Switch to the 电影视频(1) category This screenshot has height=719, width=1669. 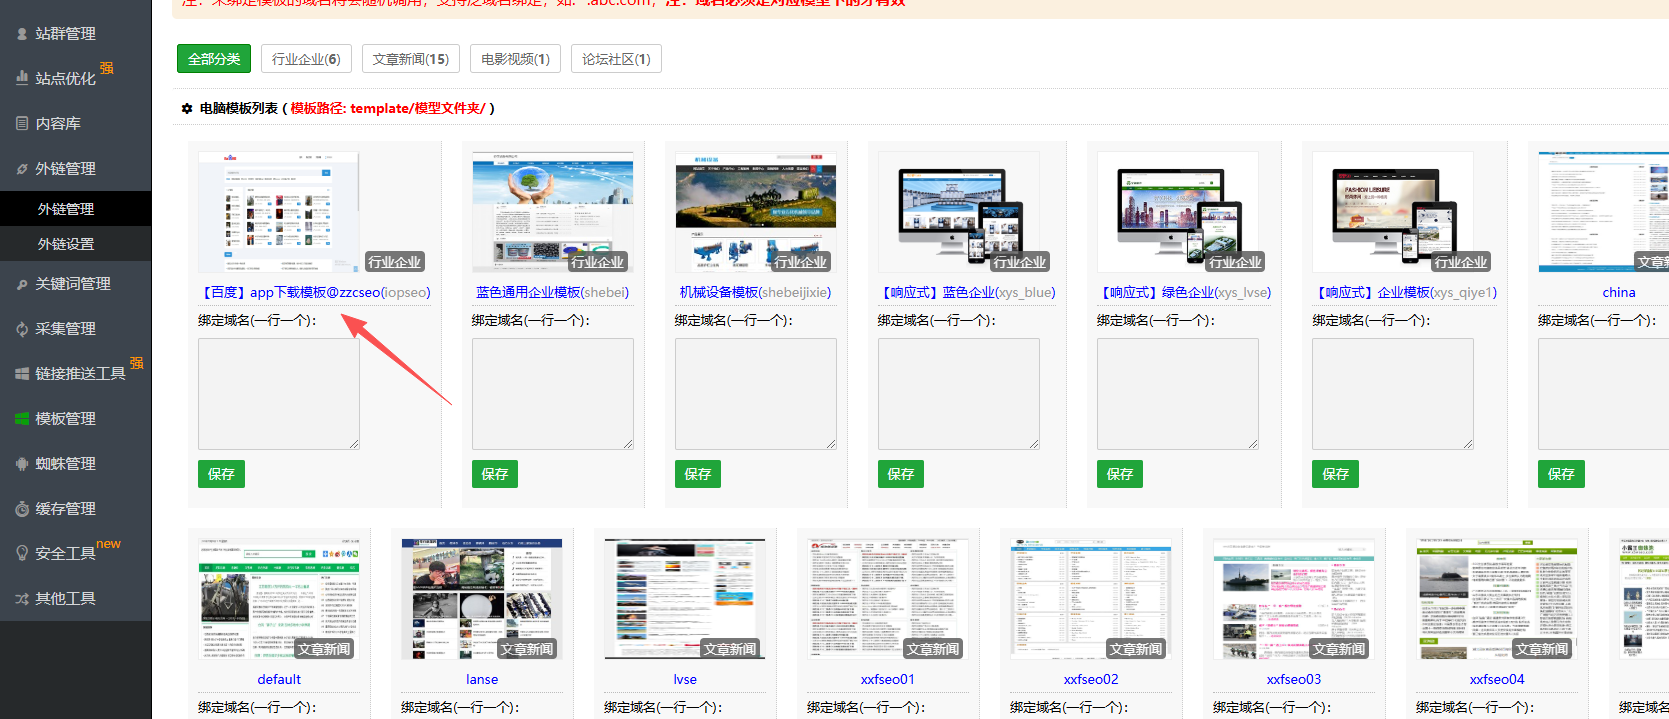tap(515, 59)
